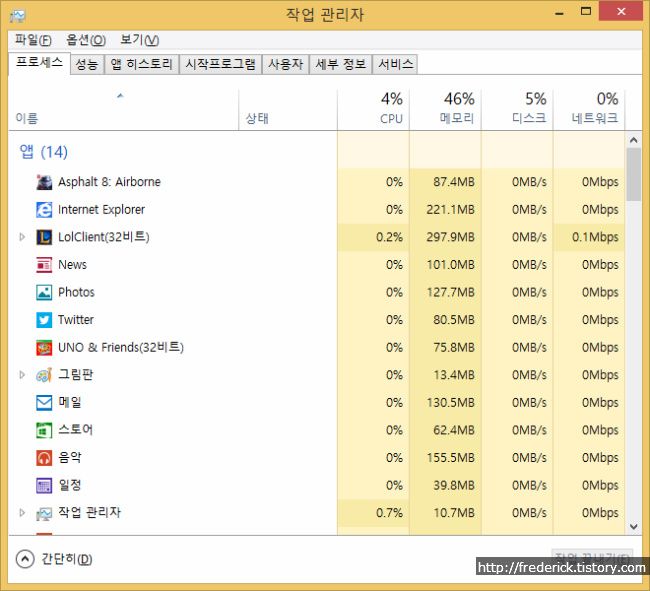Click the scrollbar up arrow
This screenshot has width=650, height=591.
(x=633, y=140)
